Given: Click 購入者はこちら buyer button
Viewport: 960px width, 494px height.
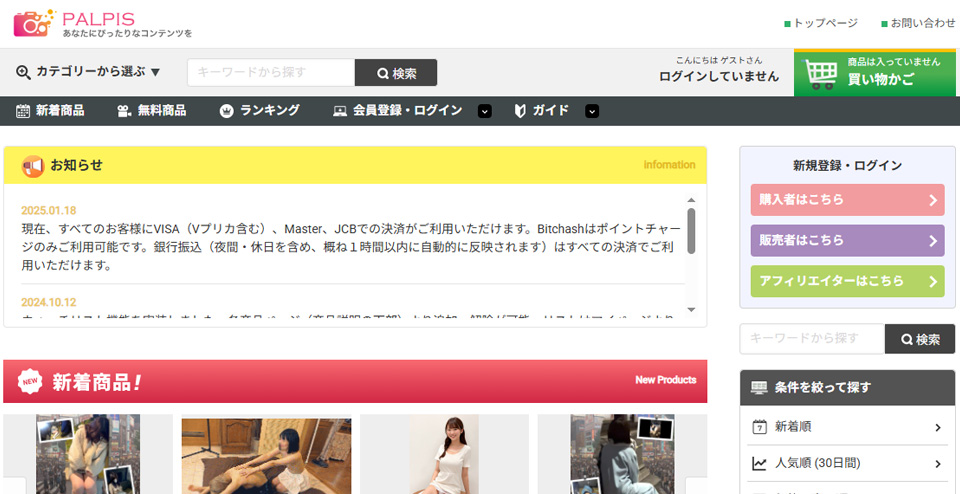Looking at the screenshot, I should (847, 200).
